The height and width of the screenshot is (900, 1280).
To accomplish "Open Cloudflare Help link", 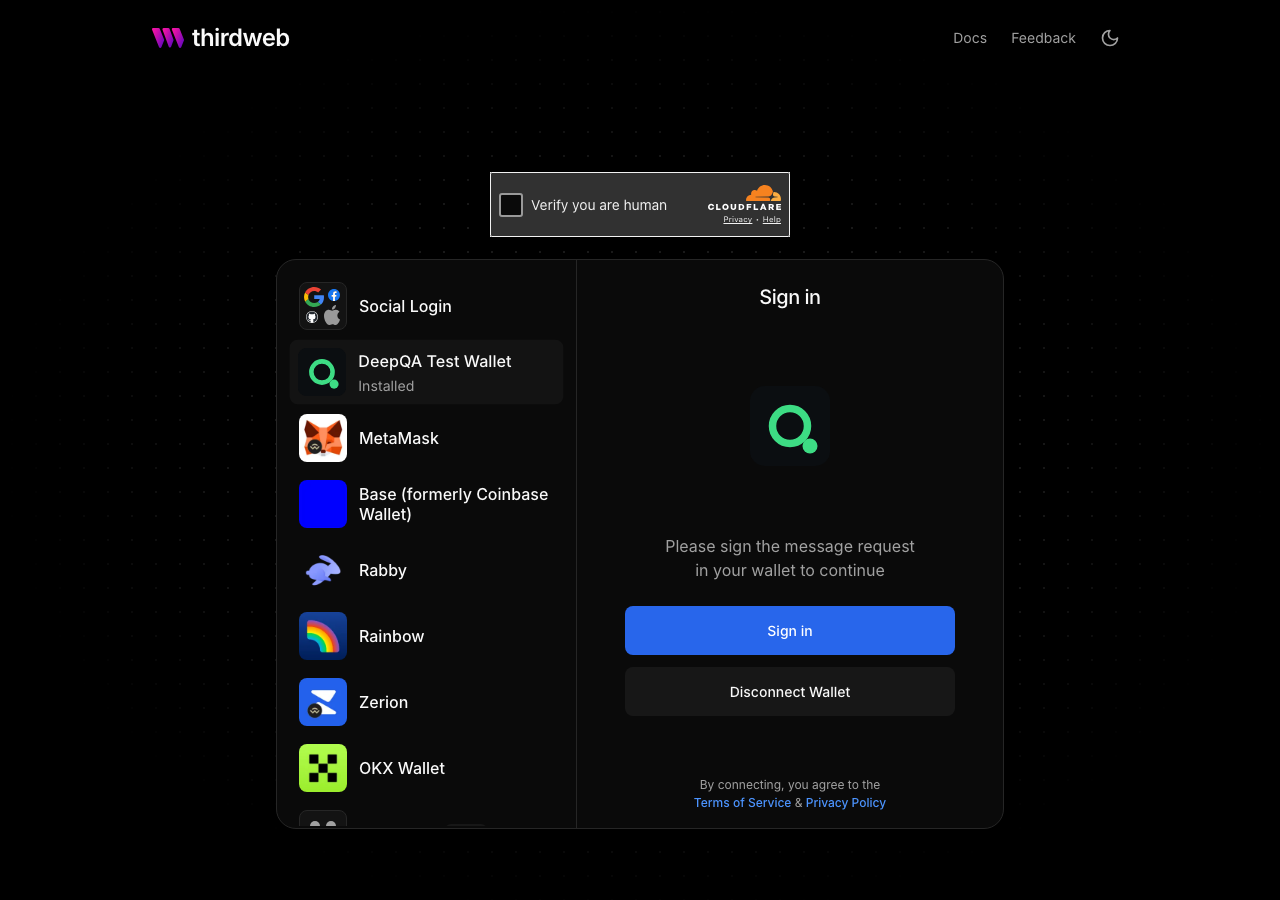I will (772, 219).
